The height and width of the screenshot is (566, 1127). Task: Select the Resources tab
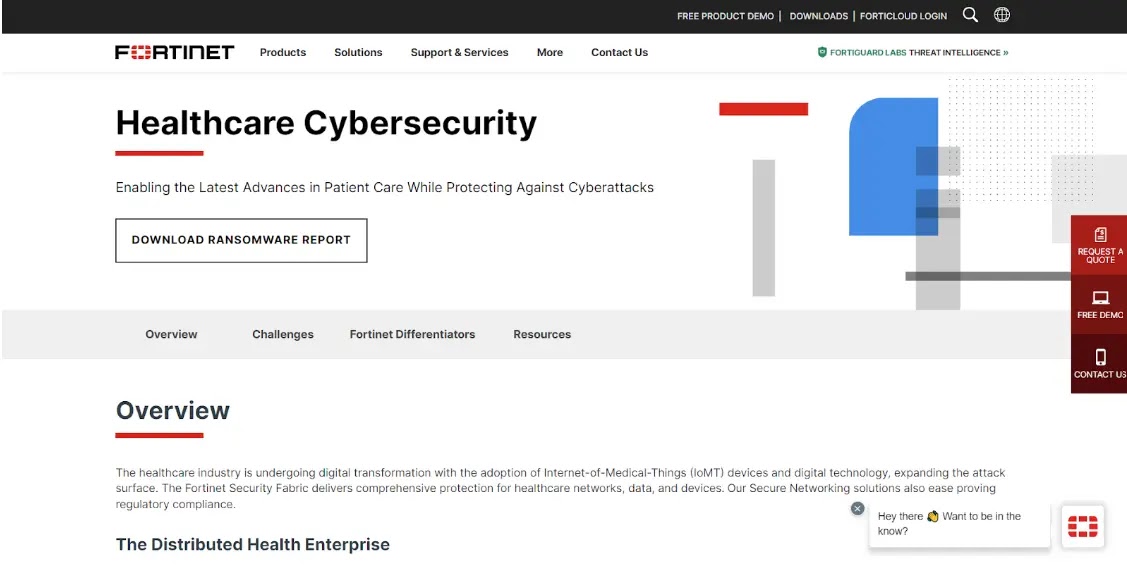click(x=542, y=334)
